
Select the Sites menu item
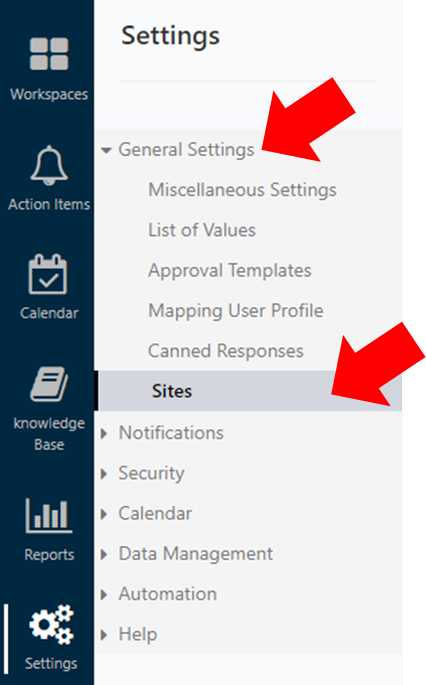click(248, 391)
